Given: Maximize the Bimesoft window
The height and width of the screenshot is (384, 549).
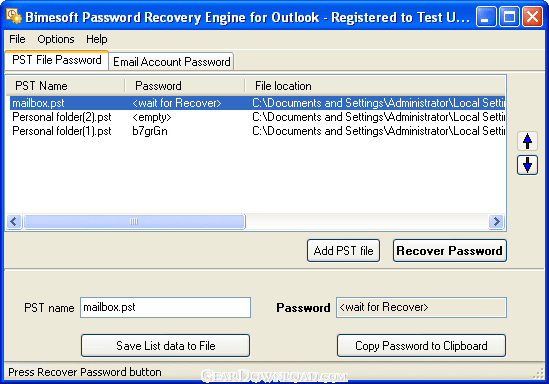Looking at the screenshot, I should (x=509, y=16).
